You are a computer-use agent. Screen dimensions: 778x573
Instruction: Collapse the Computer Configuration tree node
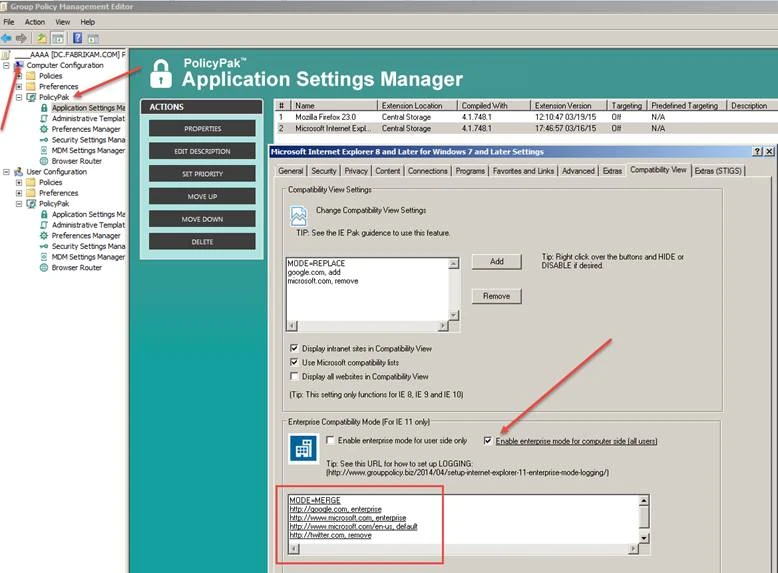point(7,65)
